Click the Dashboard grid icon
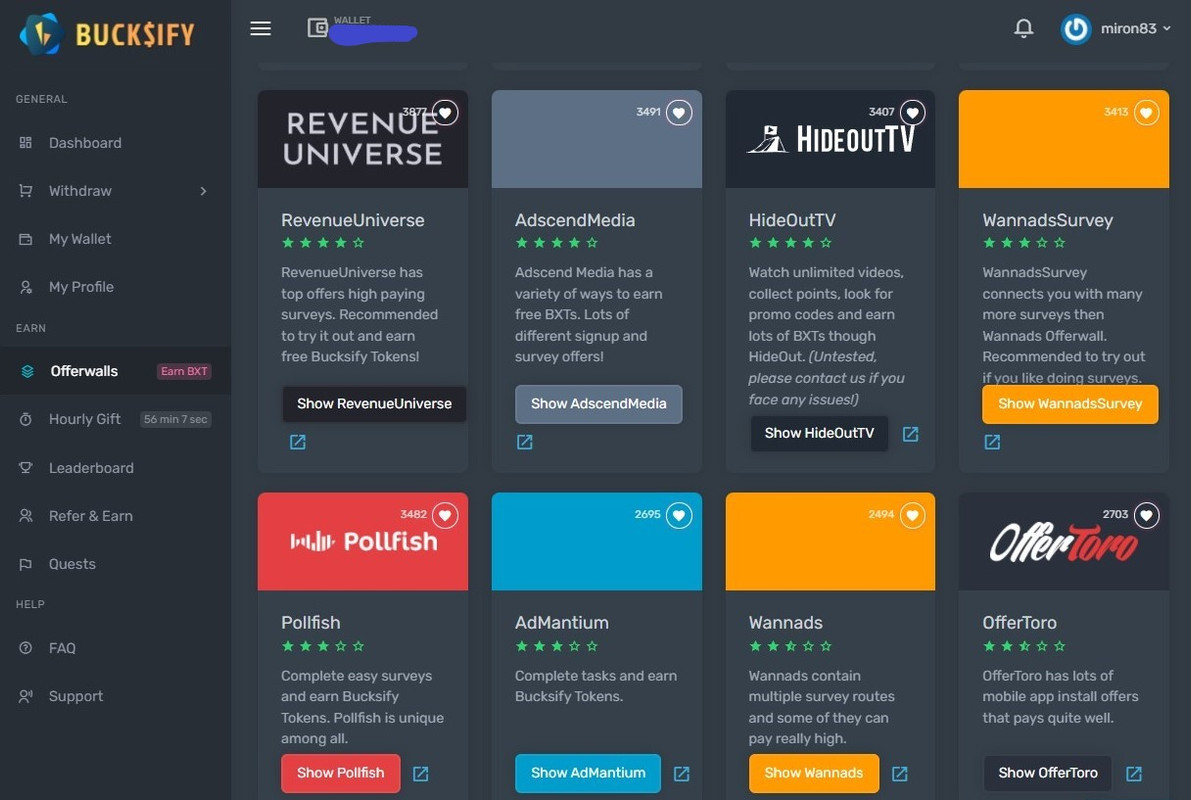 click(x=26, y=143)
